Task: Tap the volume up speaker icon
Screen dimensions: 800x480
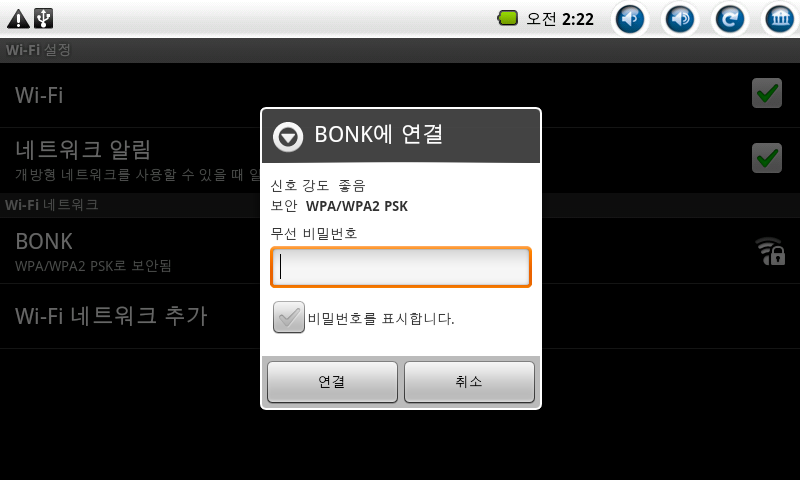Action: click(680, 19)
